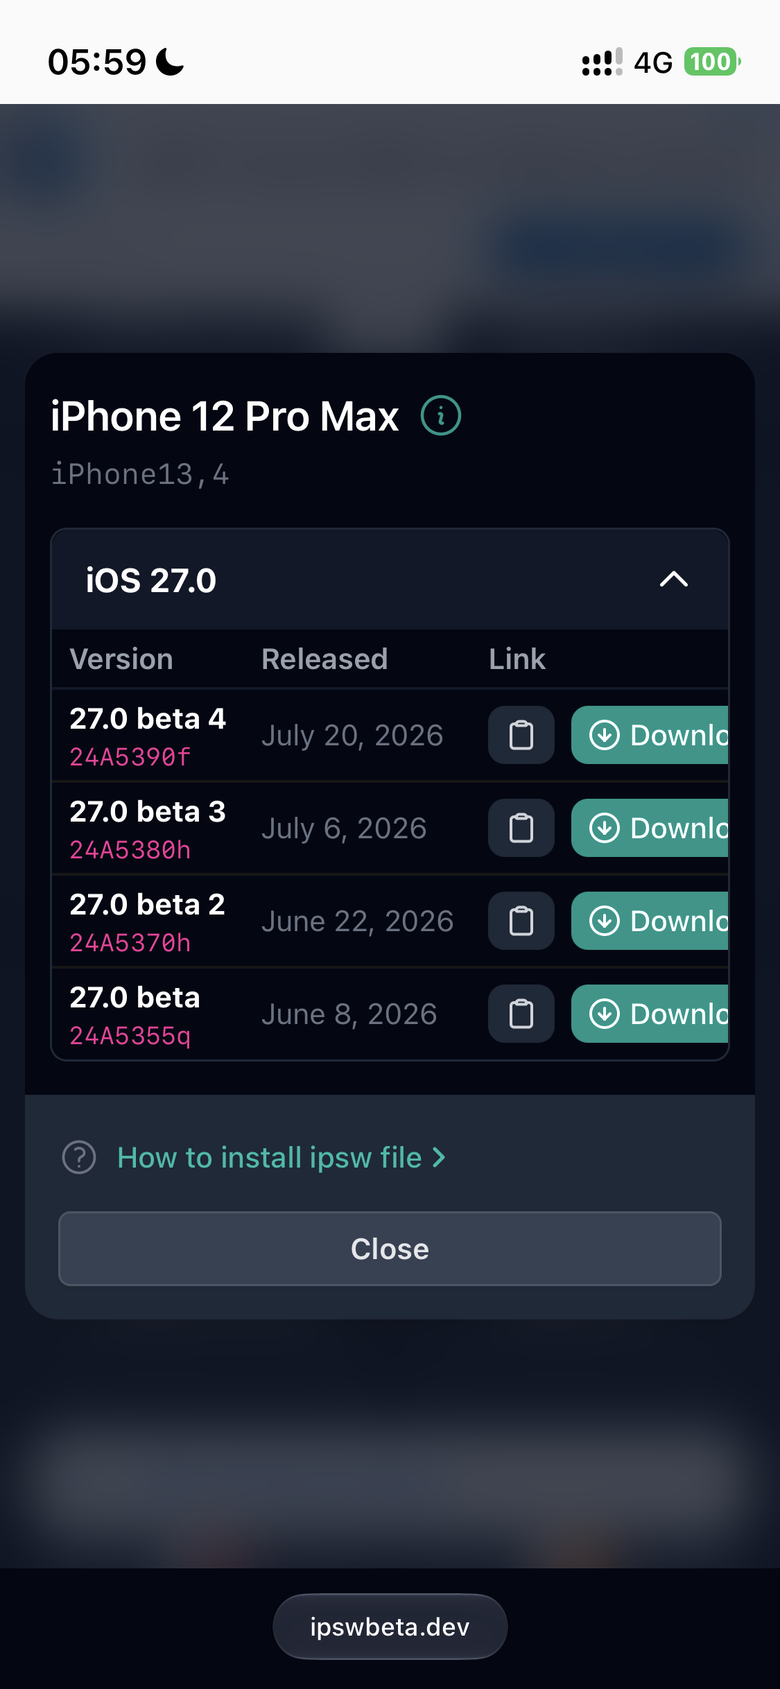The image size is (780, 1689).
Task: Download 27.0 beta 3 build 24A5380h
Action: 650,828
